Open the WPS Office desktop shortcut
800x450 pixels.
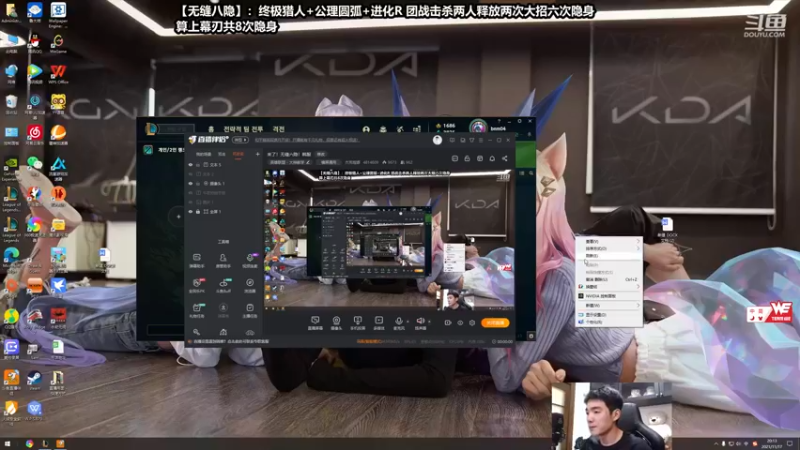coord(58,72)
